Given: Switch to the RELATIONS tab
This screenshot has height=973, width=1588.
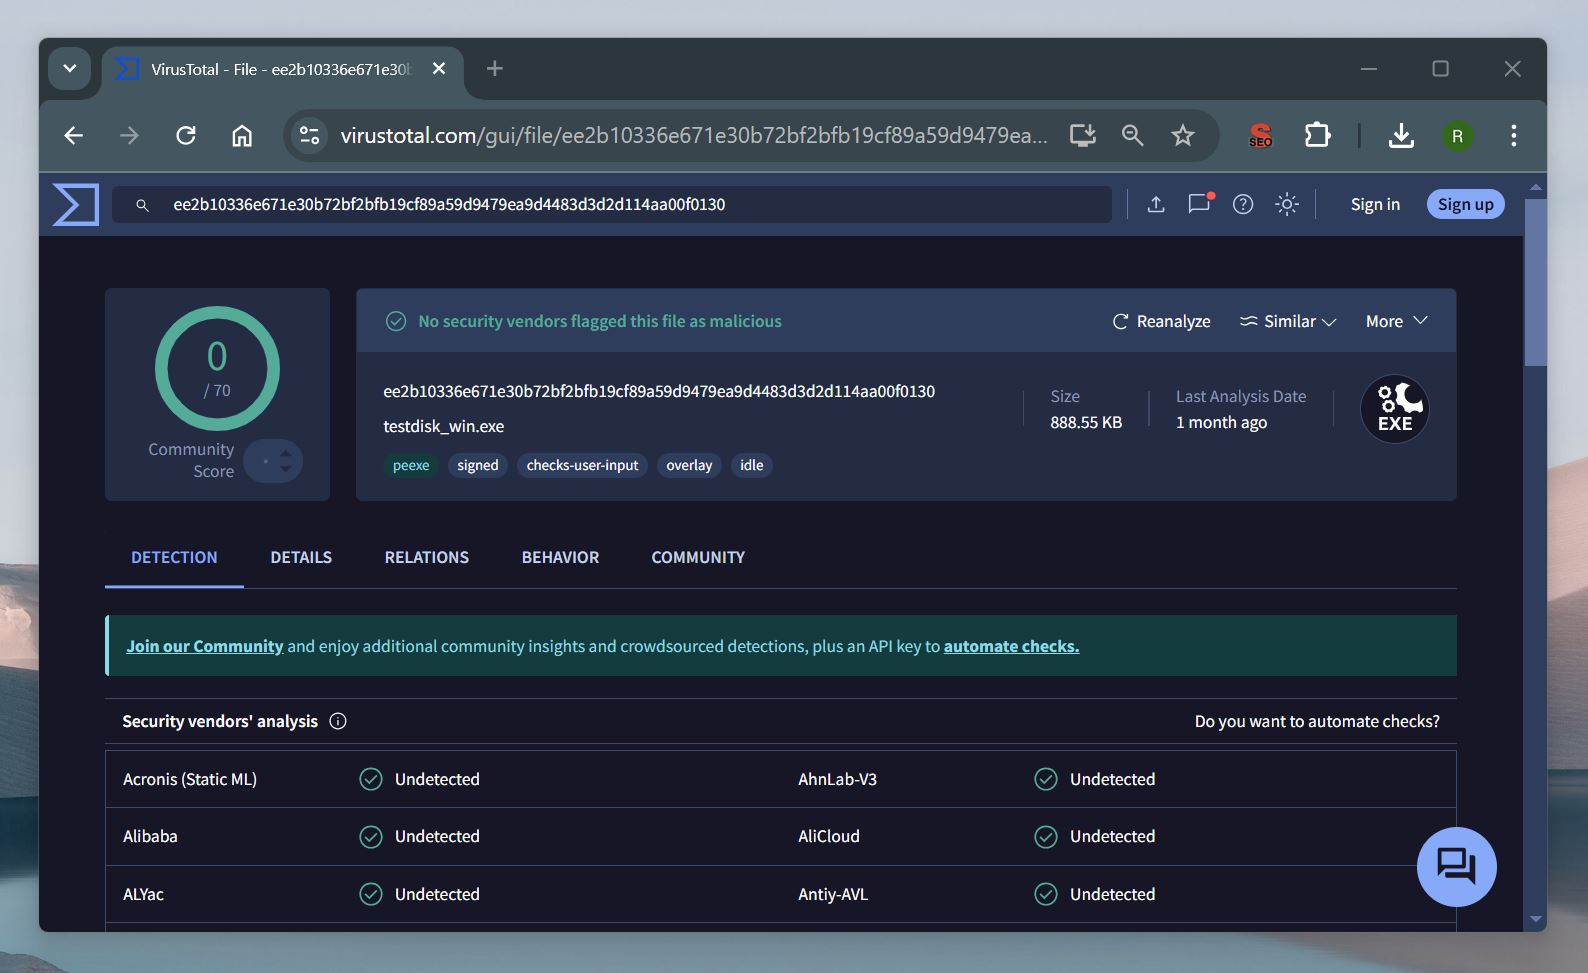Looking at the screenshot, I should (x=427, y=557).
